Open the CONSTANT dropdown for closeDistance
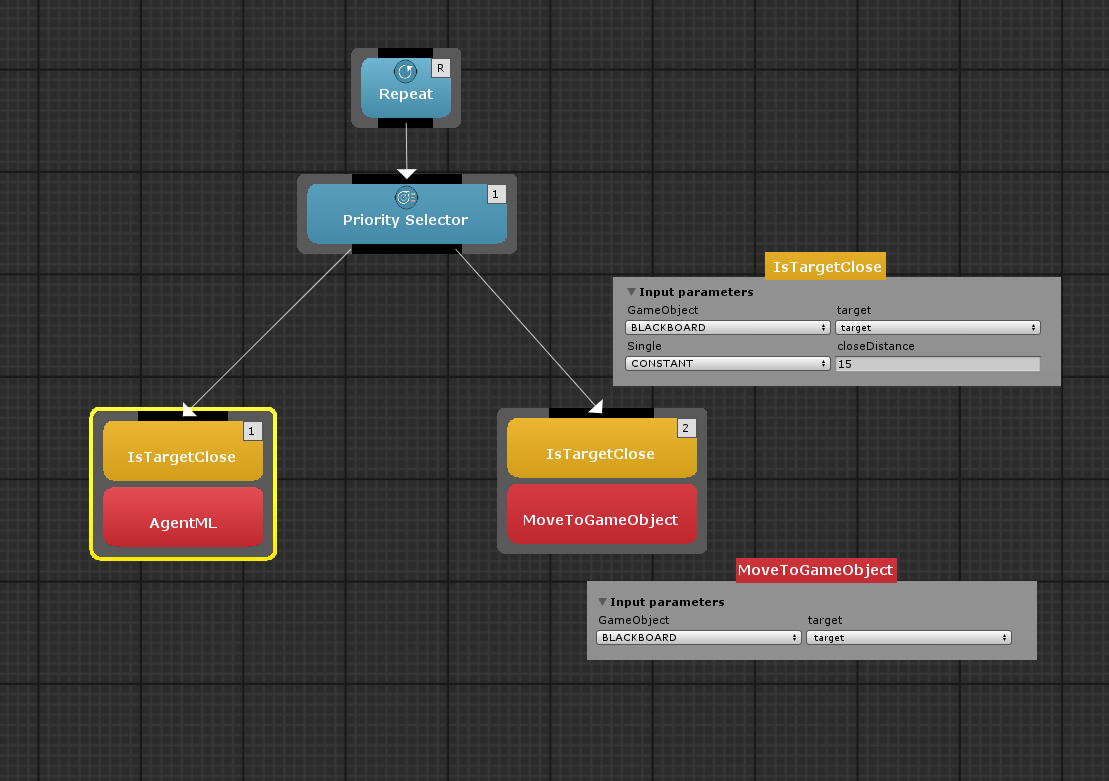This screenshot has height=781, width=1109. click(x=728, y=364)
